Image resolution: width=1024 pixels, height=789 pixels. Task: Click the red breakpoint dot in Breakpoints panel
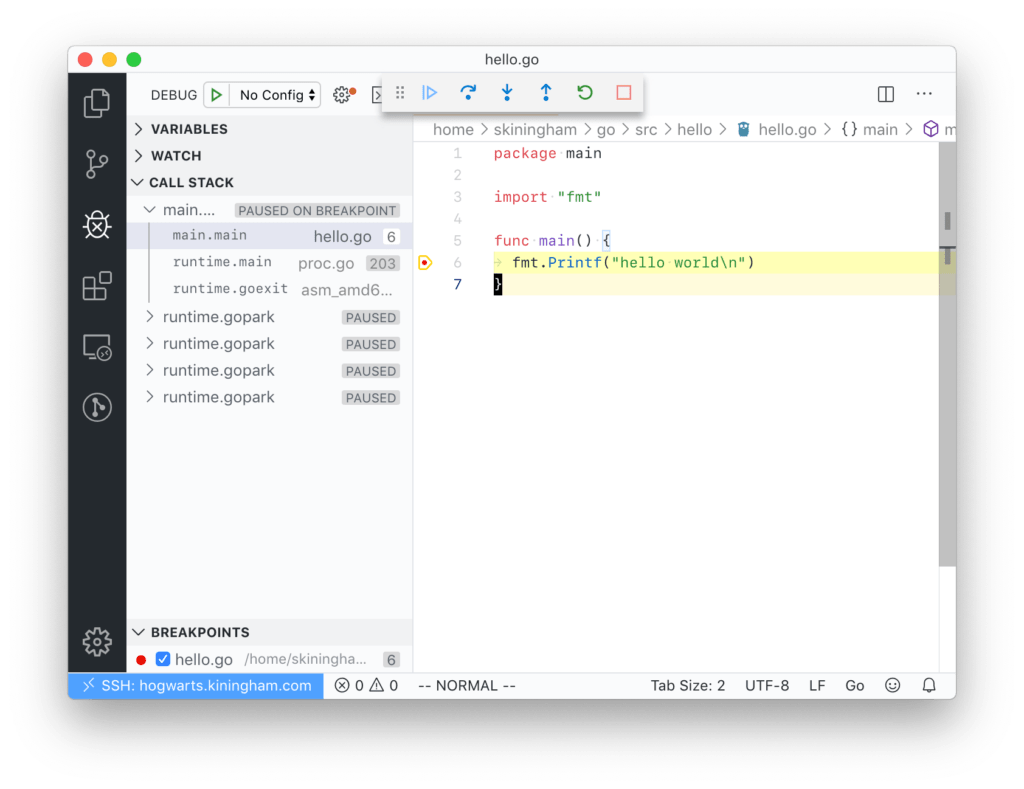[x=142, y=659]
